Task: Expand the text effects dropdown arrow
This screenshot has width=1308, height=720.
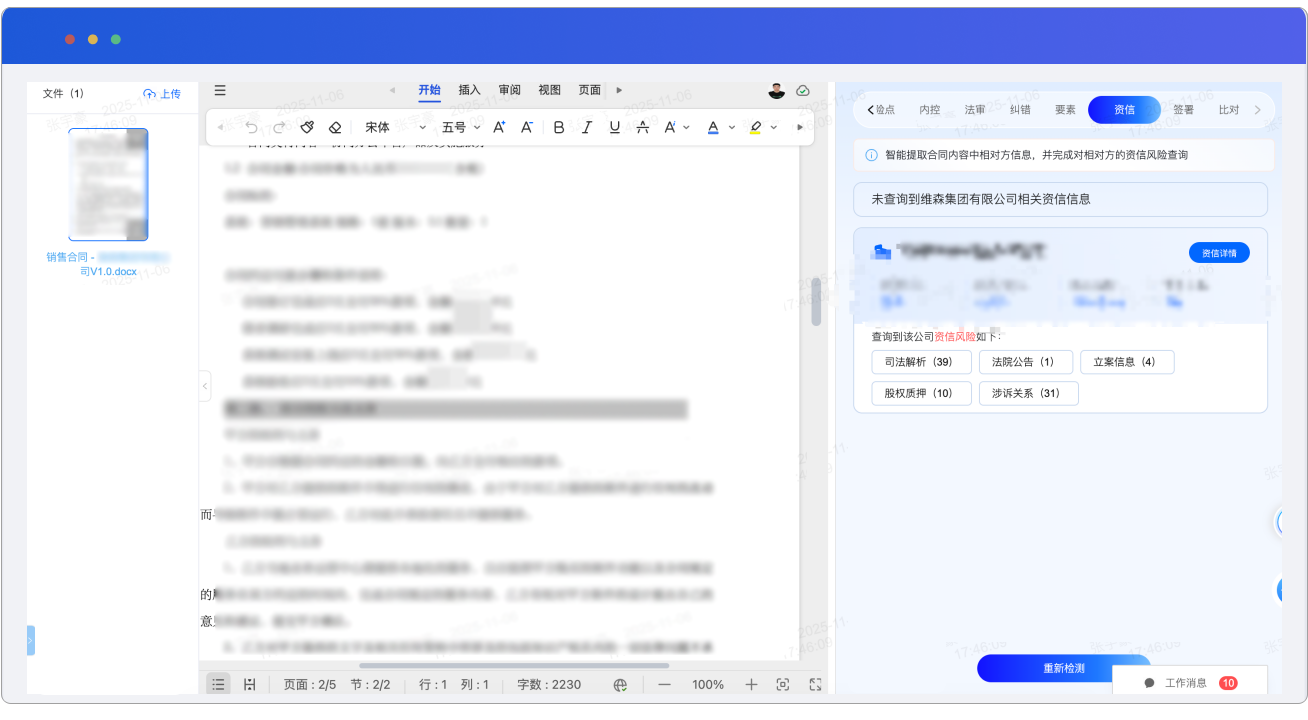Action: coord(687,127)
